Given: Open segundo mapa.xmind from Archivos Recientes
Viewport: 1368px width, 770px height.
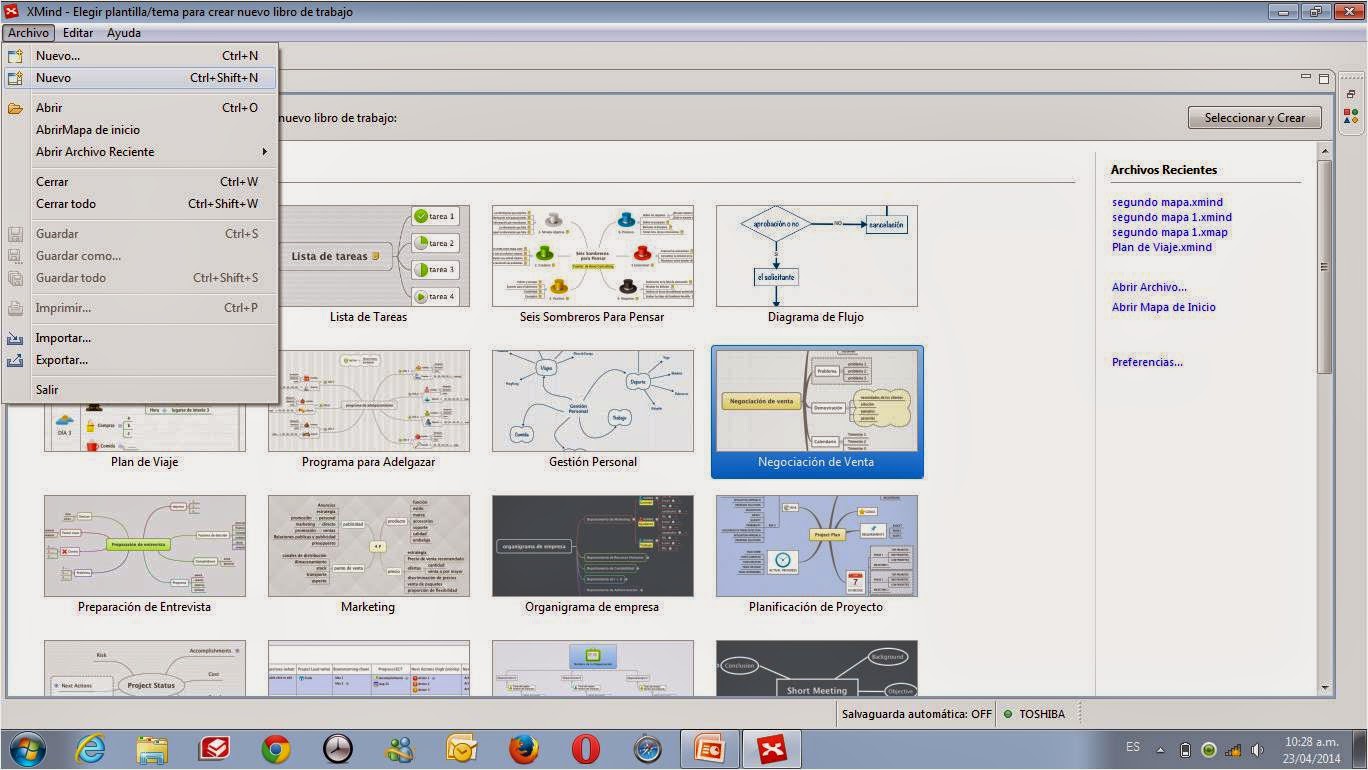Looking at the screenshot, I should (1166, 201).
